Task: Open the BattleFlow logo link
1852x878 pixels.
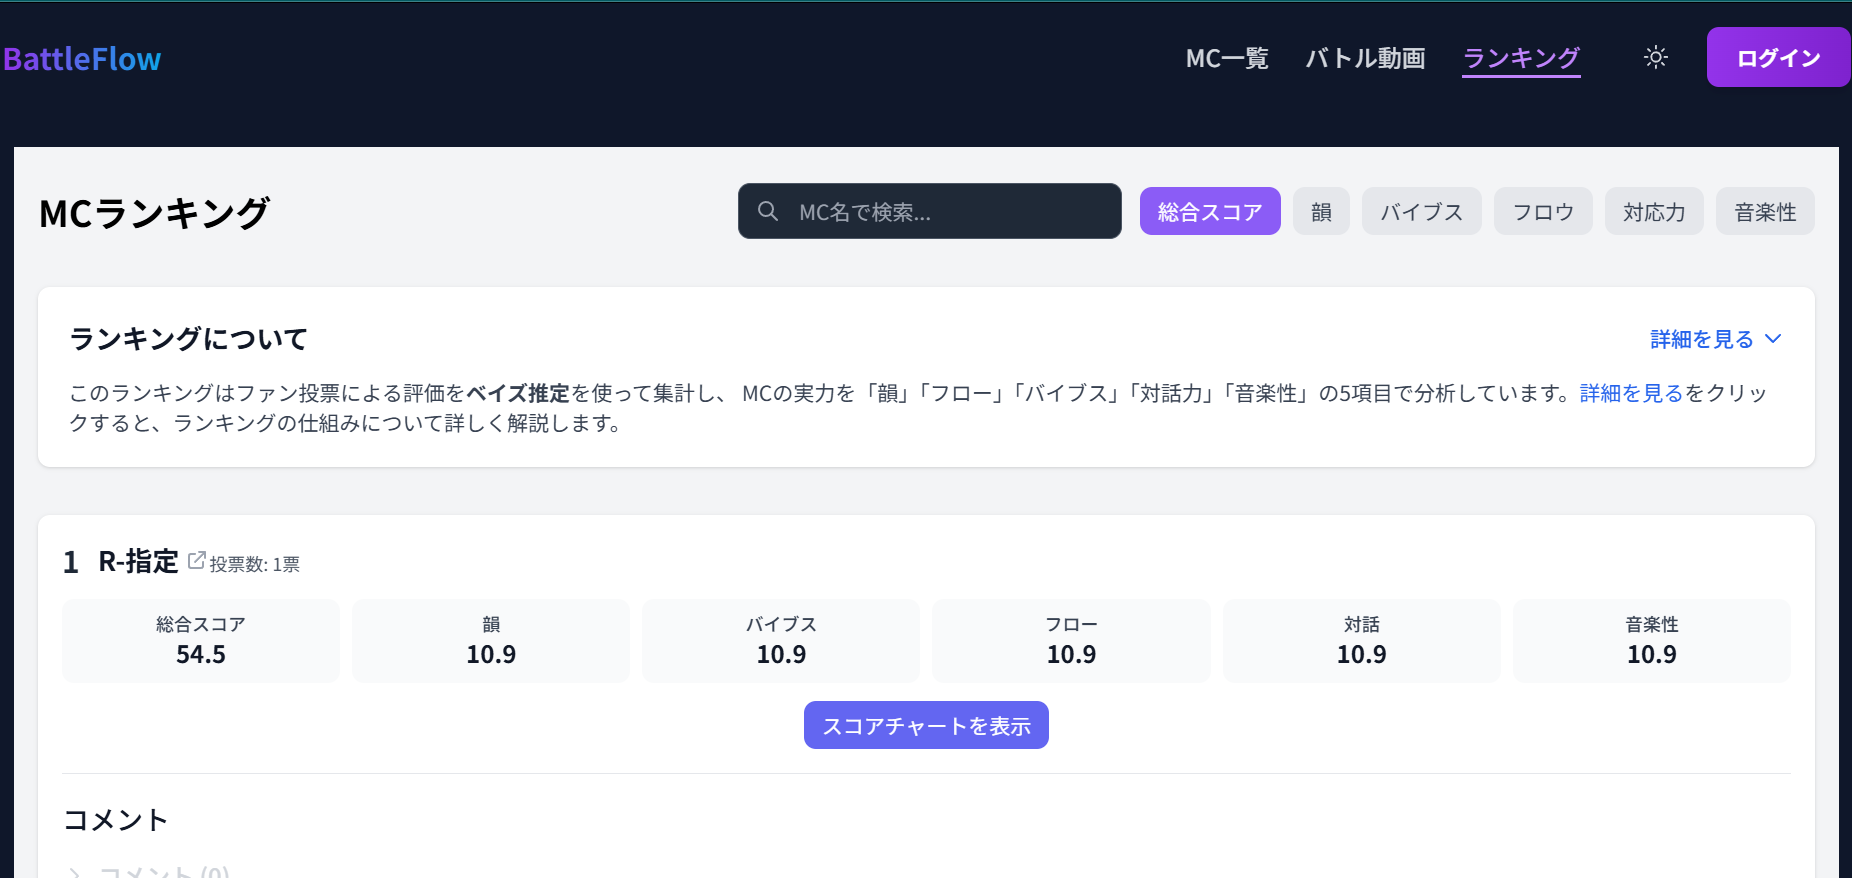Action: [x=82, y=59]
